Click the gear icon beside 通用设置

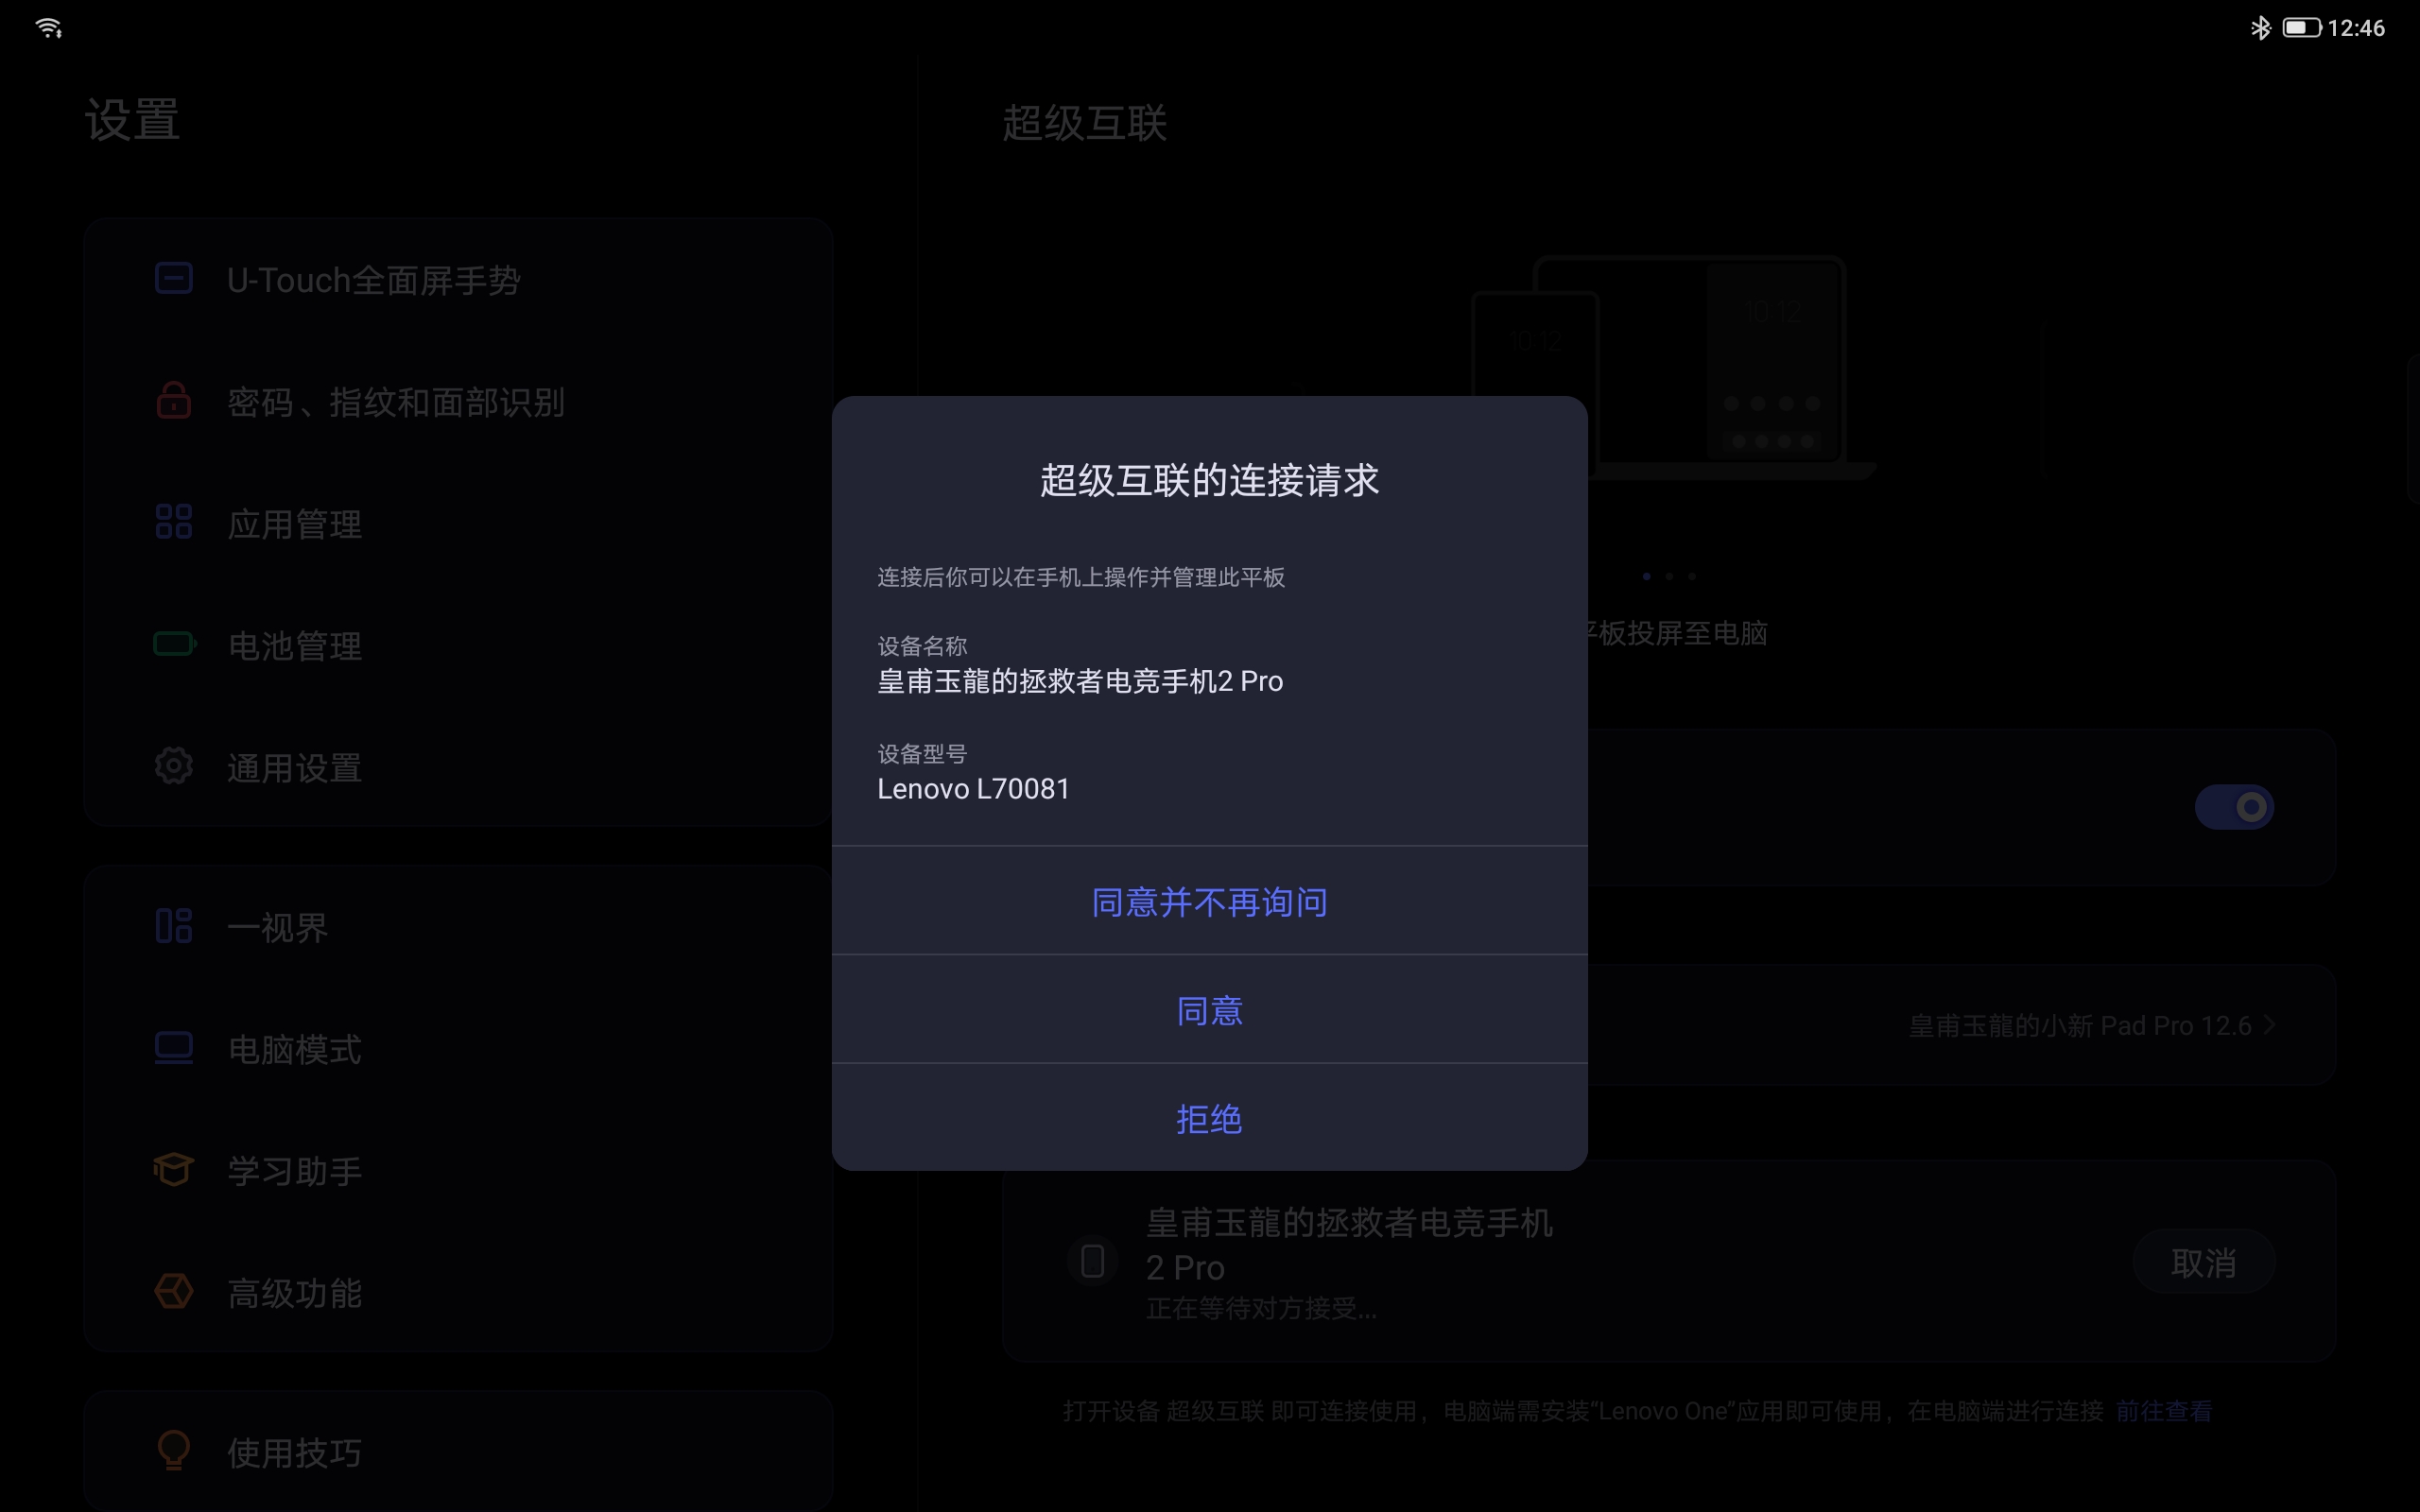click(173, 766)
